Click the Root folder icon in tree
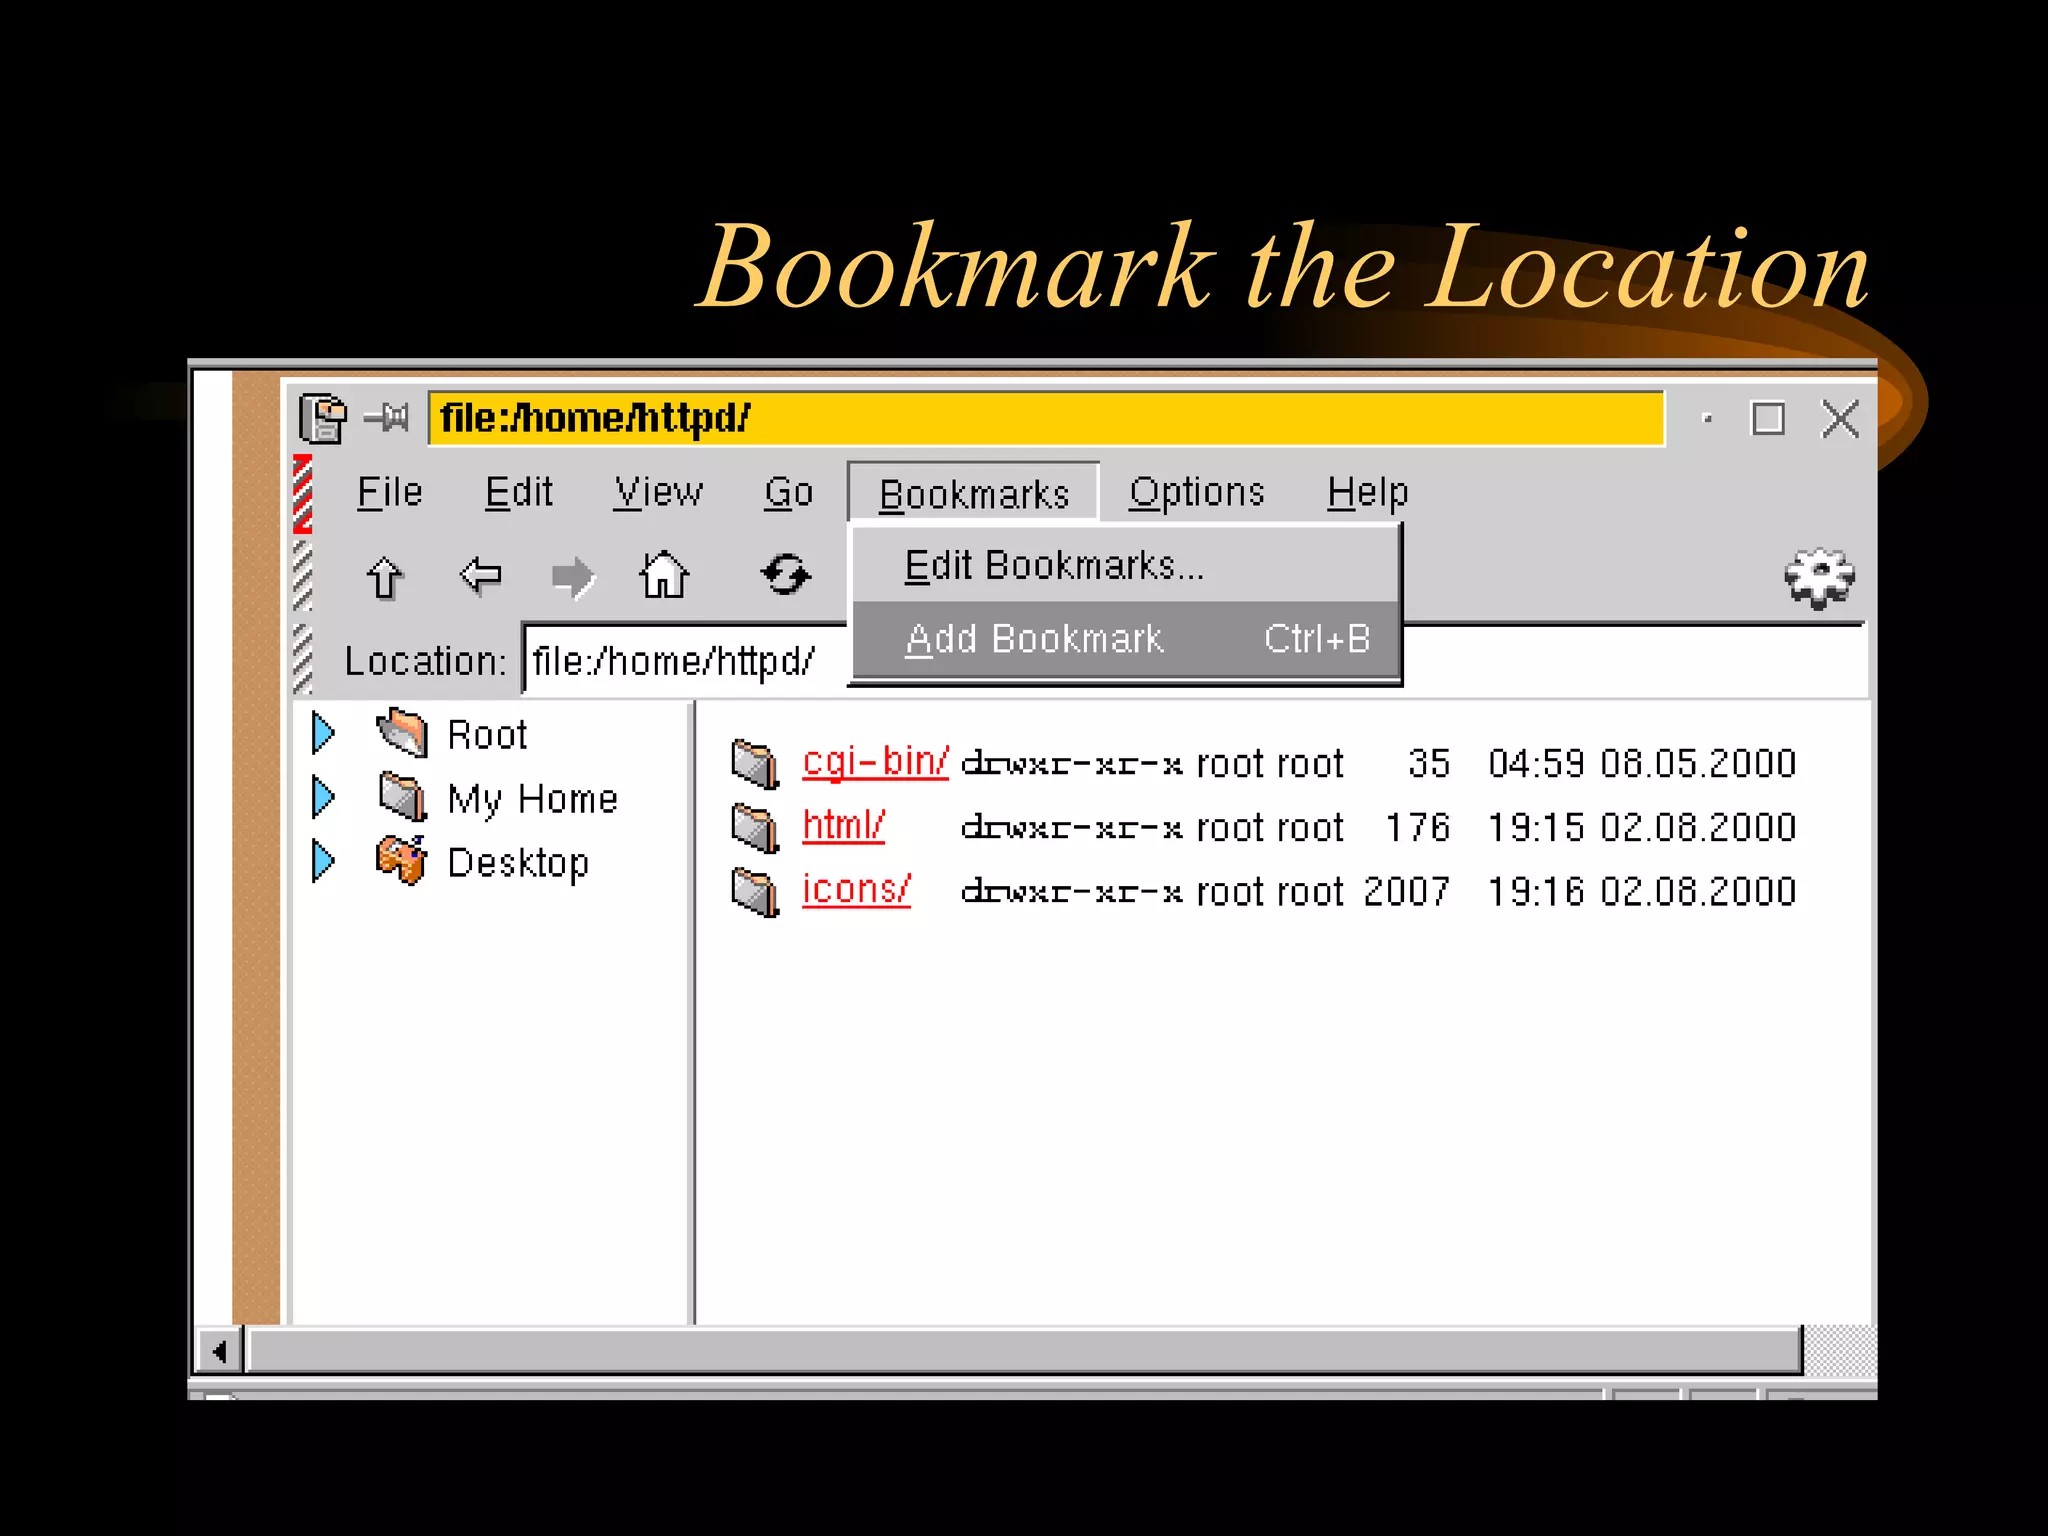 pos(402,732)
